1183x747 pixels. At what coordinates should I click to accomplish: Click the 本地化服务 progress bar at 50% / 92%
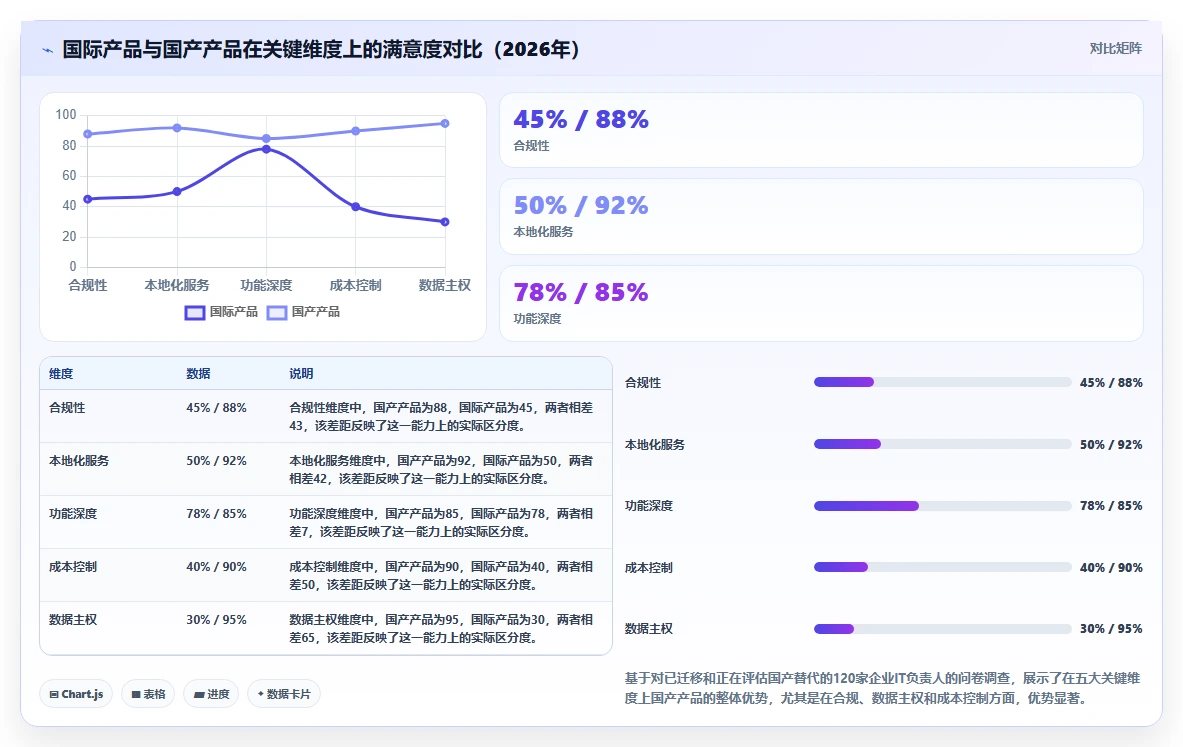tap(942, 444)
